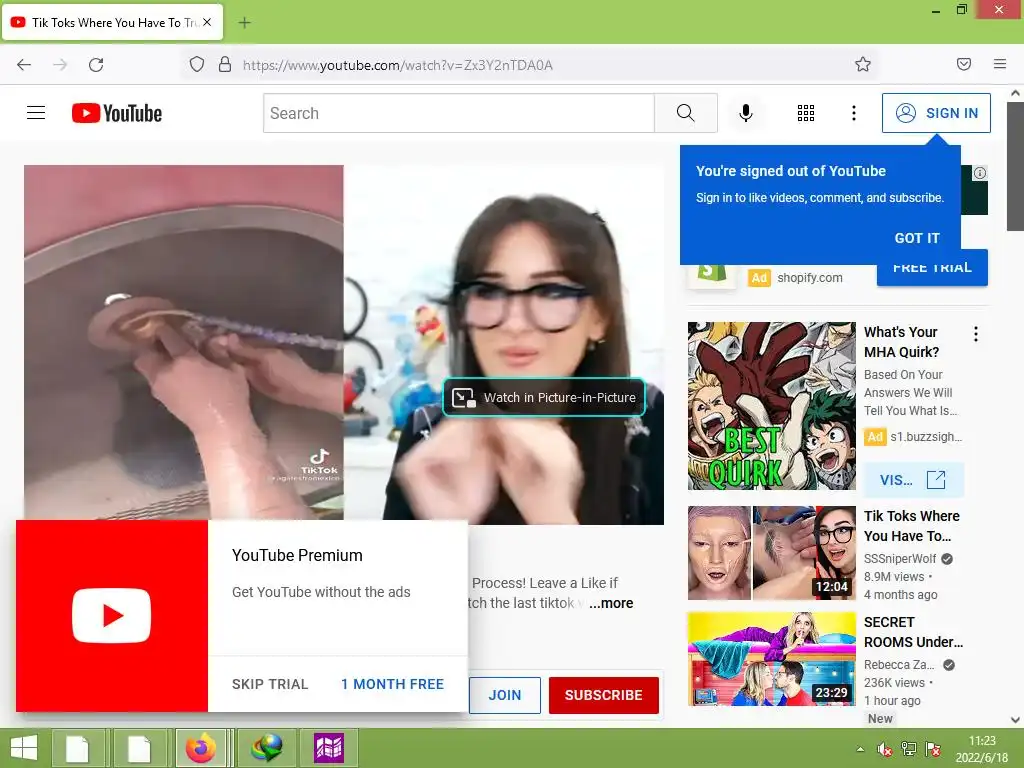The height and width of the screenshot is (768, 1024).
Task: Click the page scrollbar thumb
Action: coord(1015,166)
